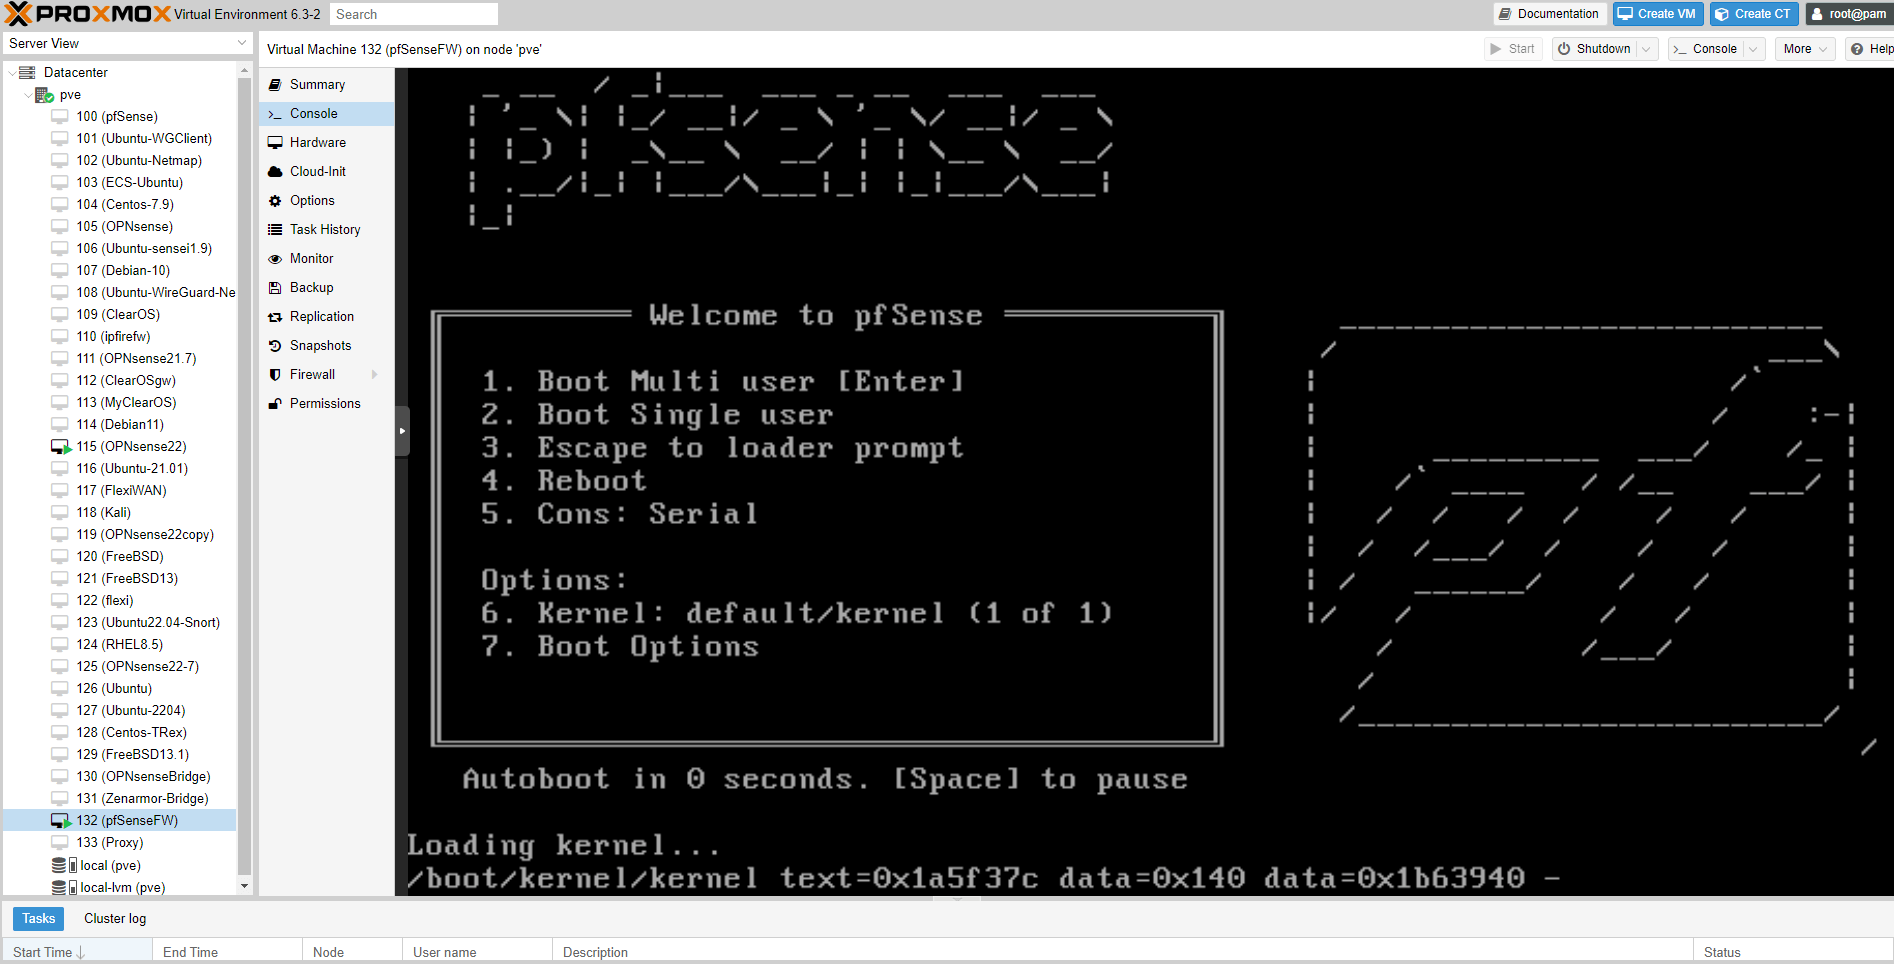Image resolution: width=1894 pixels, height=964 pixels.
Task: Click the storage icon for local-lvm (pve)
Action: click(x=64, y=888)
